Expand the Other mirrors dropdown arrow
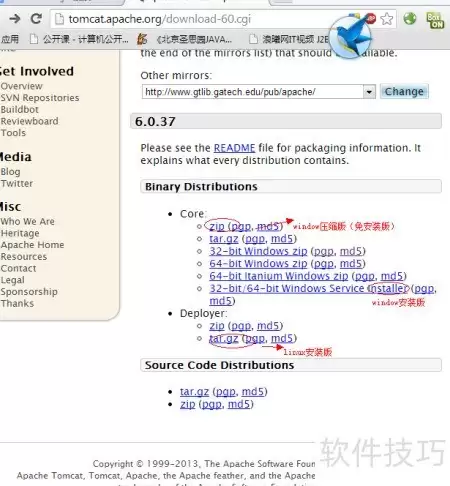 [x=369, y=92]
